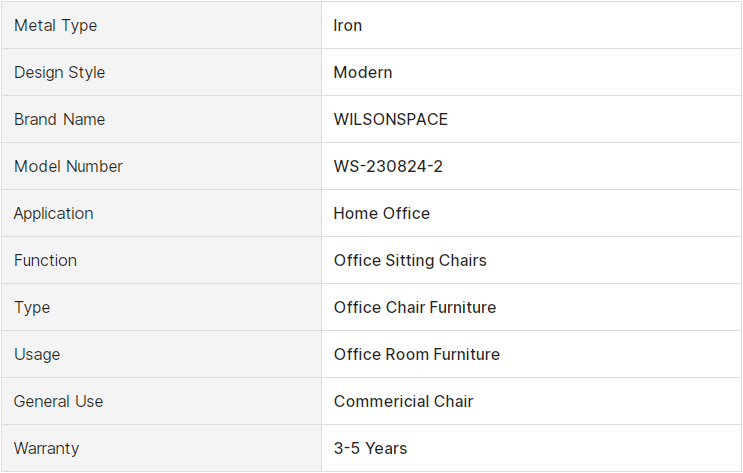Viewport: 743px width, 473px height.
Task: Click the Warranty label cell
Action: (161, 448)
